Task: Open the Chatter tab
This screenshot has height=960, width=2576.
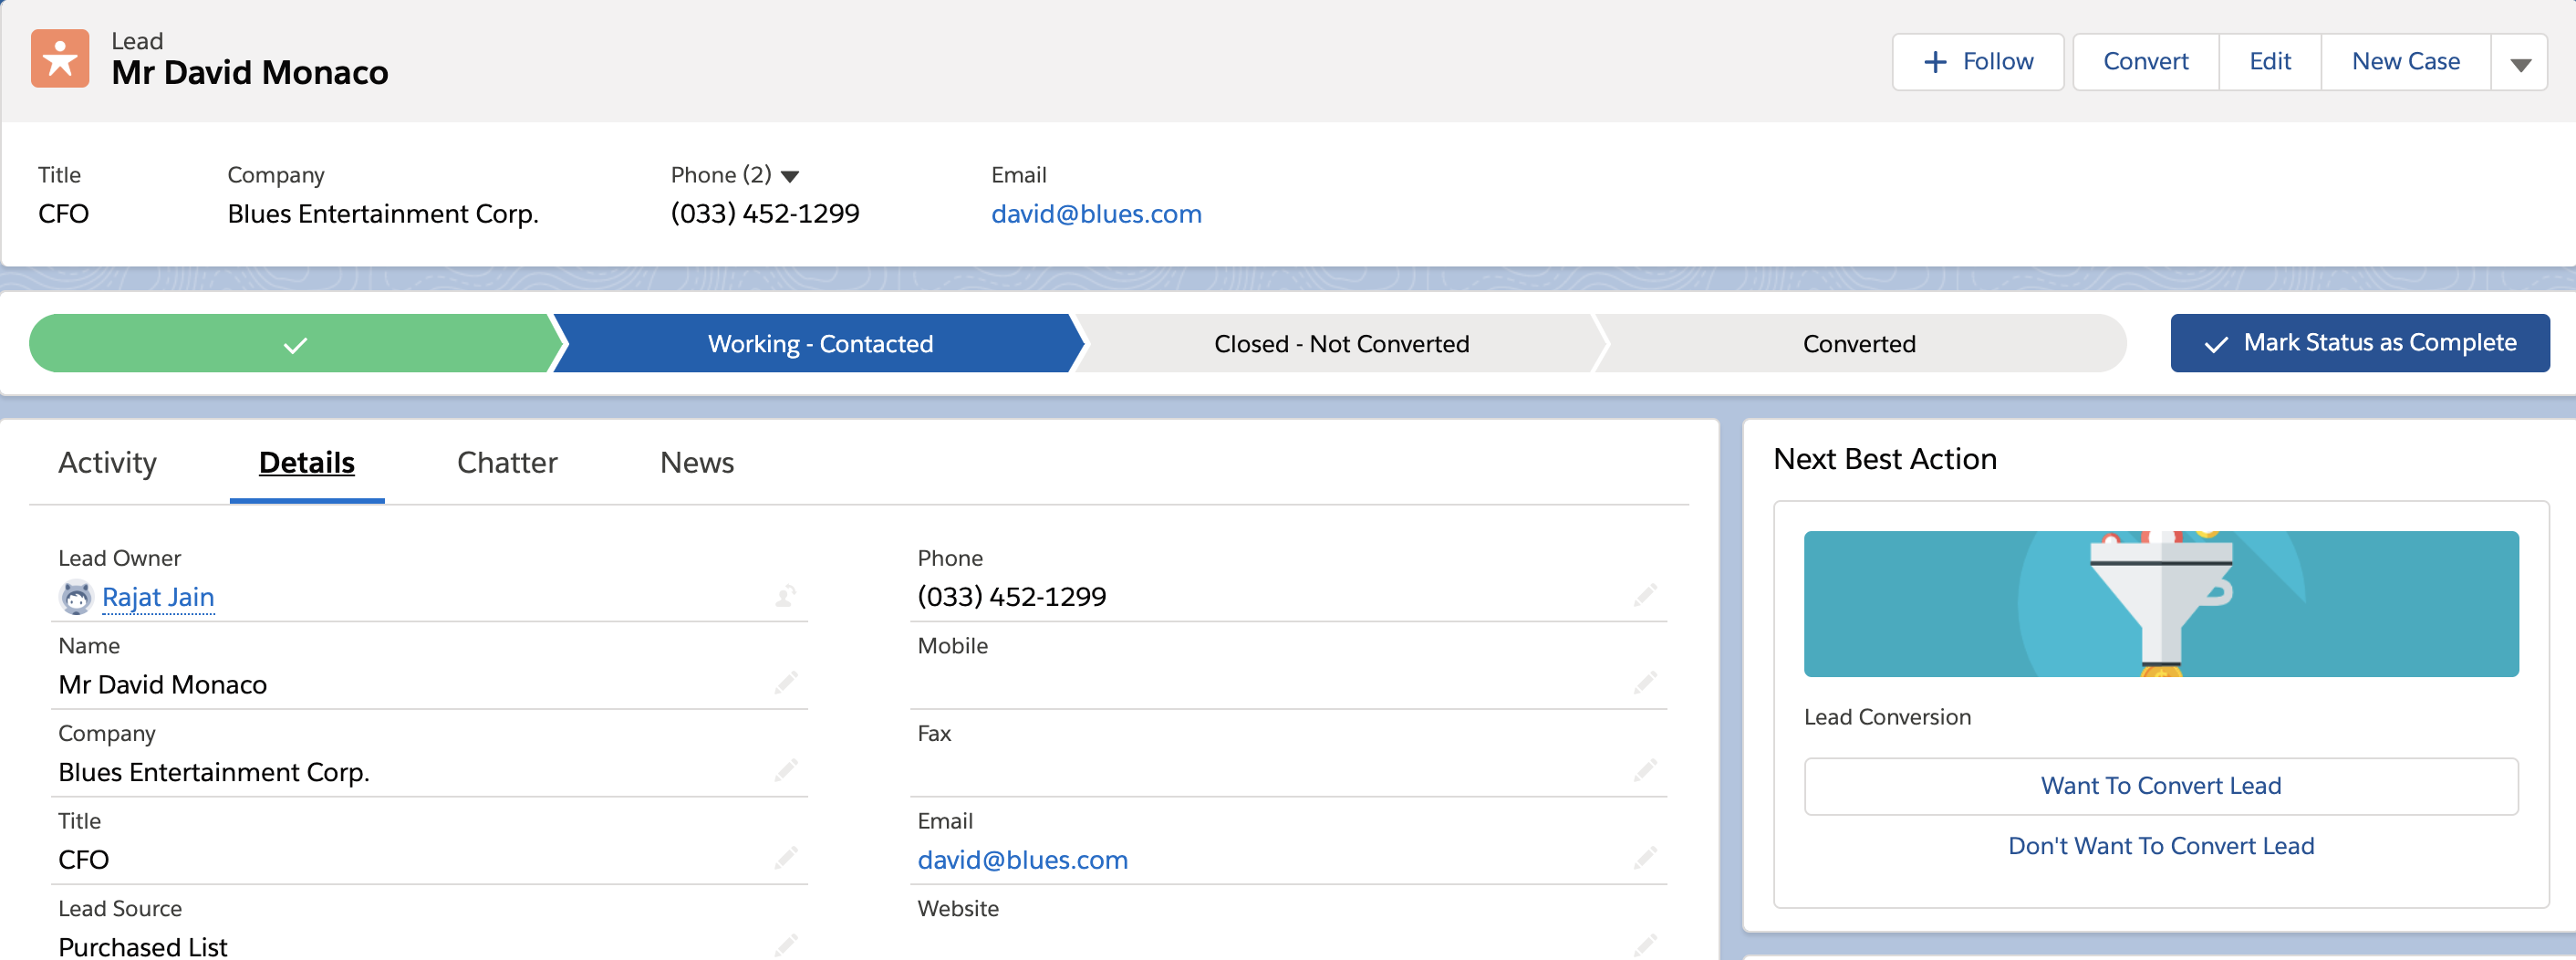Action: pos(507,463)
